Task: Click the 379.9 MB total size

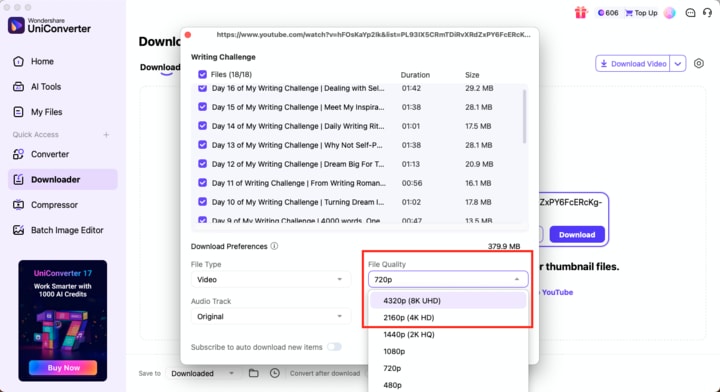Action: 504,246
